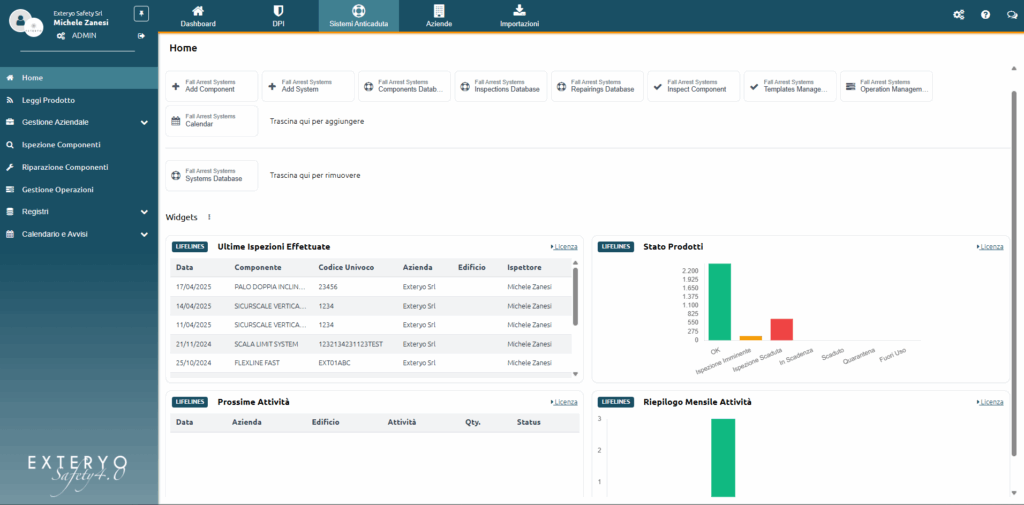
Task: Click the Add Component shortcut tile
Action: 212,86
